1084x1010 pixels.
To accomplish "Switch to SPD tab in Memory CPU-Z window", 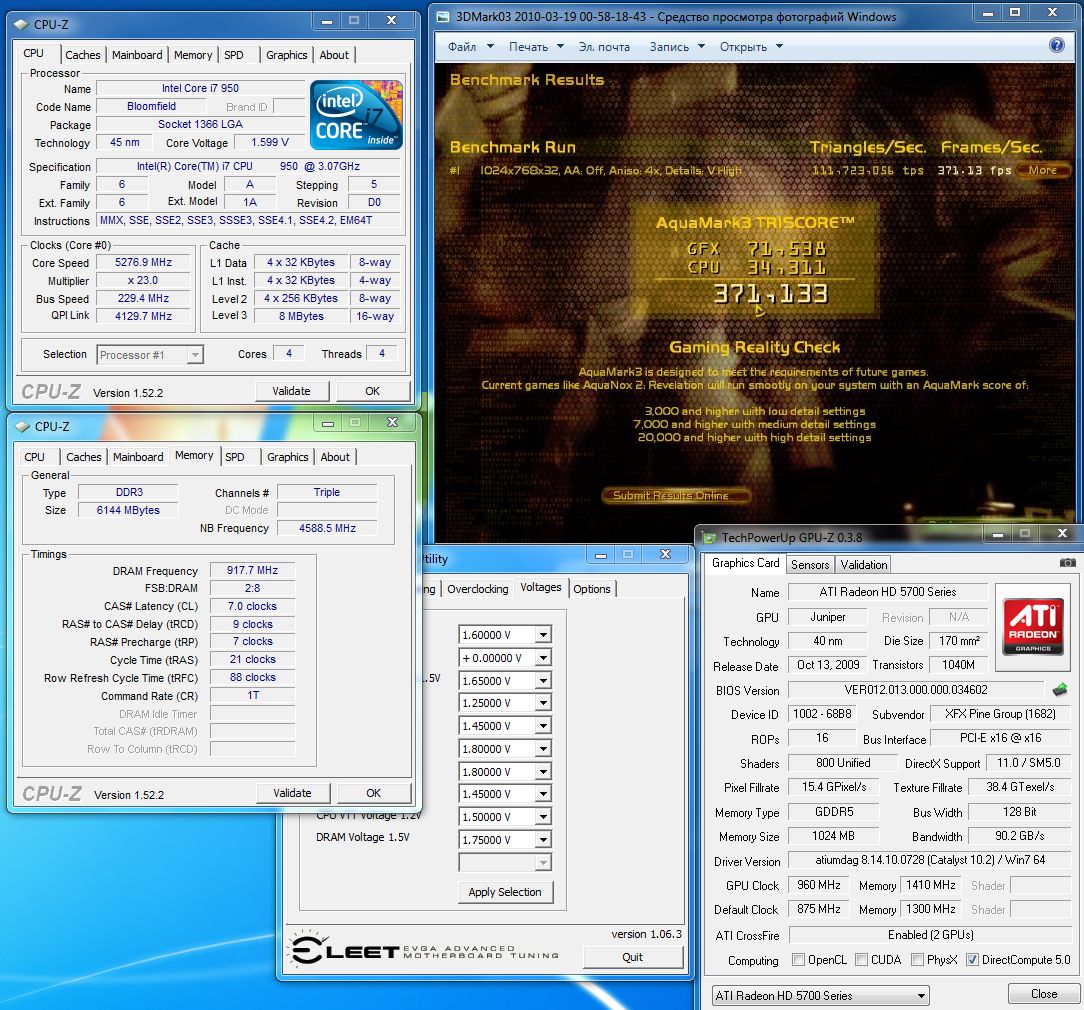I will tap(235, 457).
